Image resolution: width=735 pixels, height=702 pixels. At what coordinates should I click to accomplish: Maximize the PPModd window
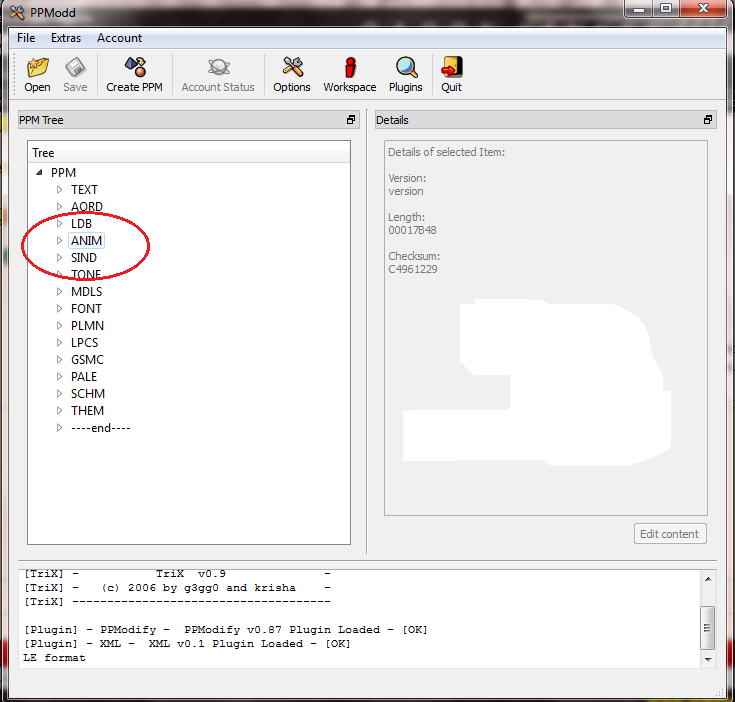click(666, 8)
